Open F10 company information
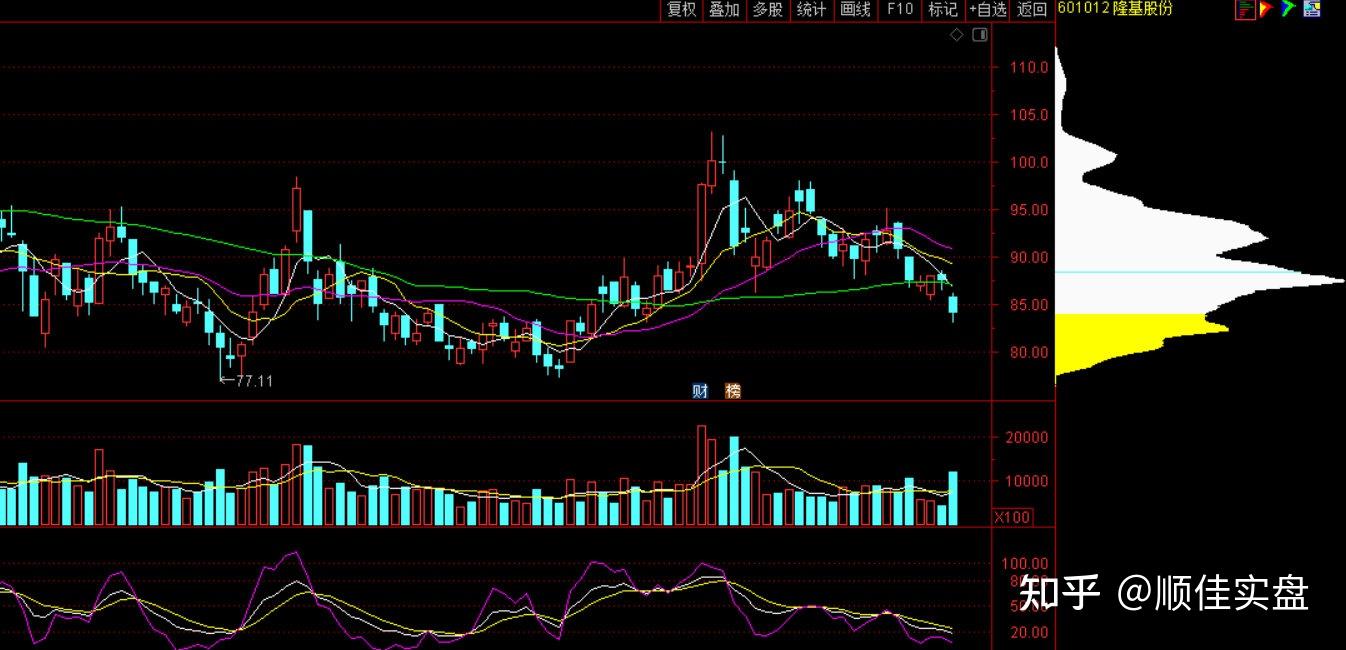 pos(900,9)
